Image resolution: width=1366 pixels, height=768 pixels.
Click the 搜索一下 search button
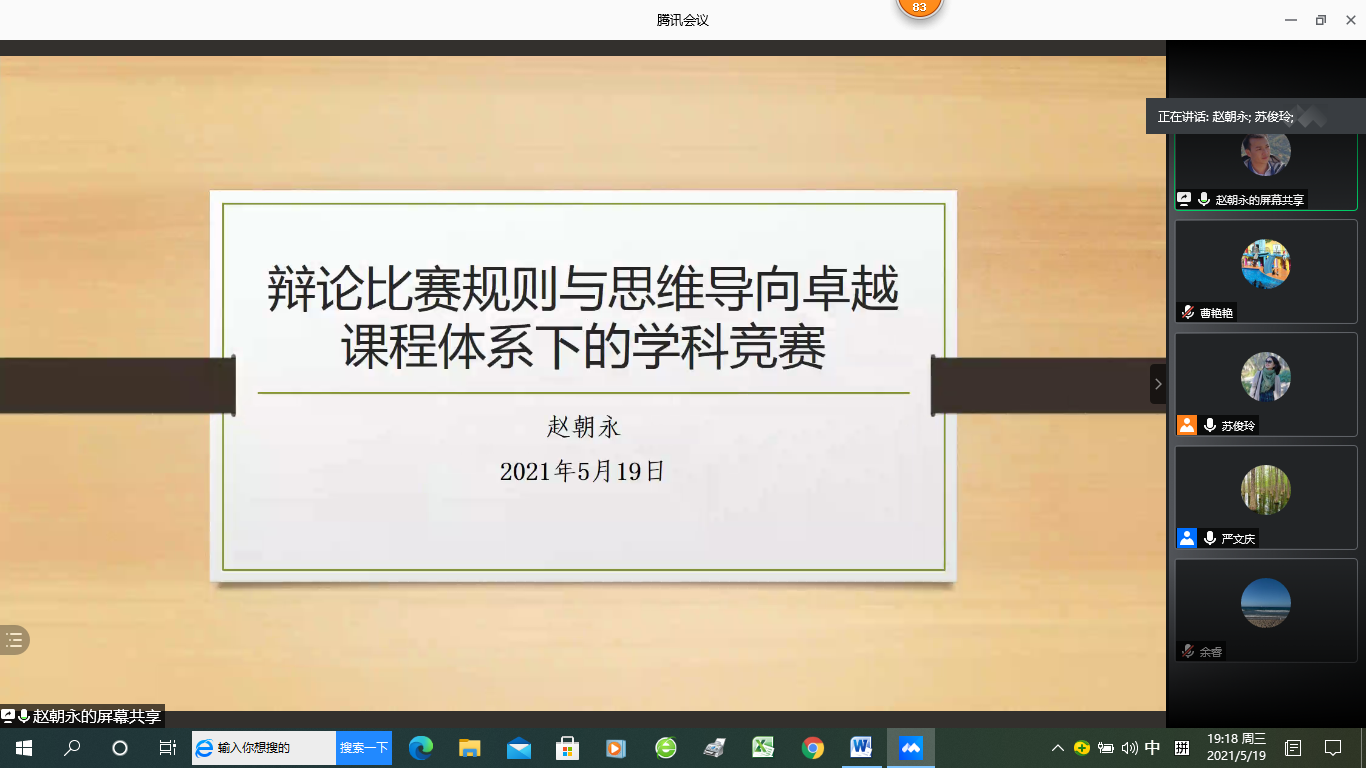[363, 748]
